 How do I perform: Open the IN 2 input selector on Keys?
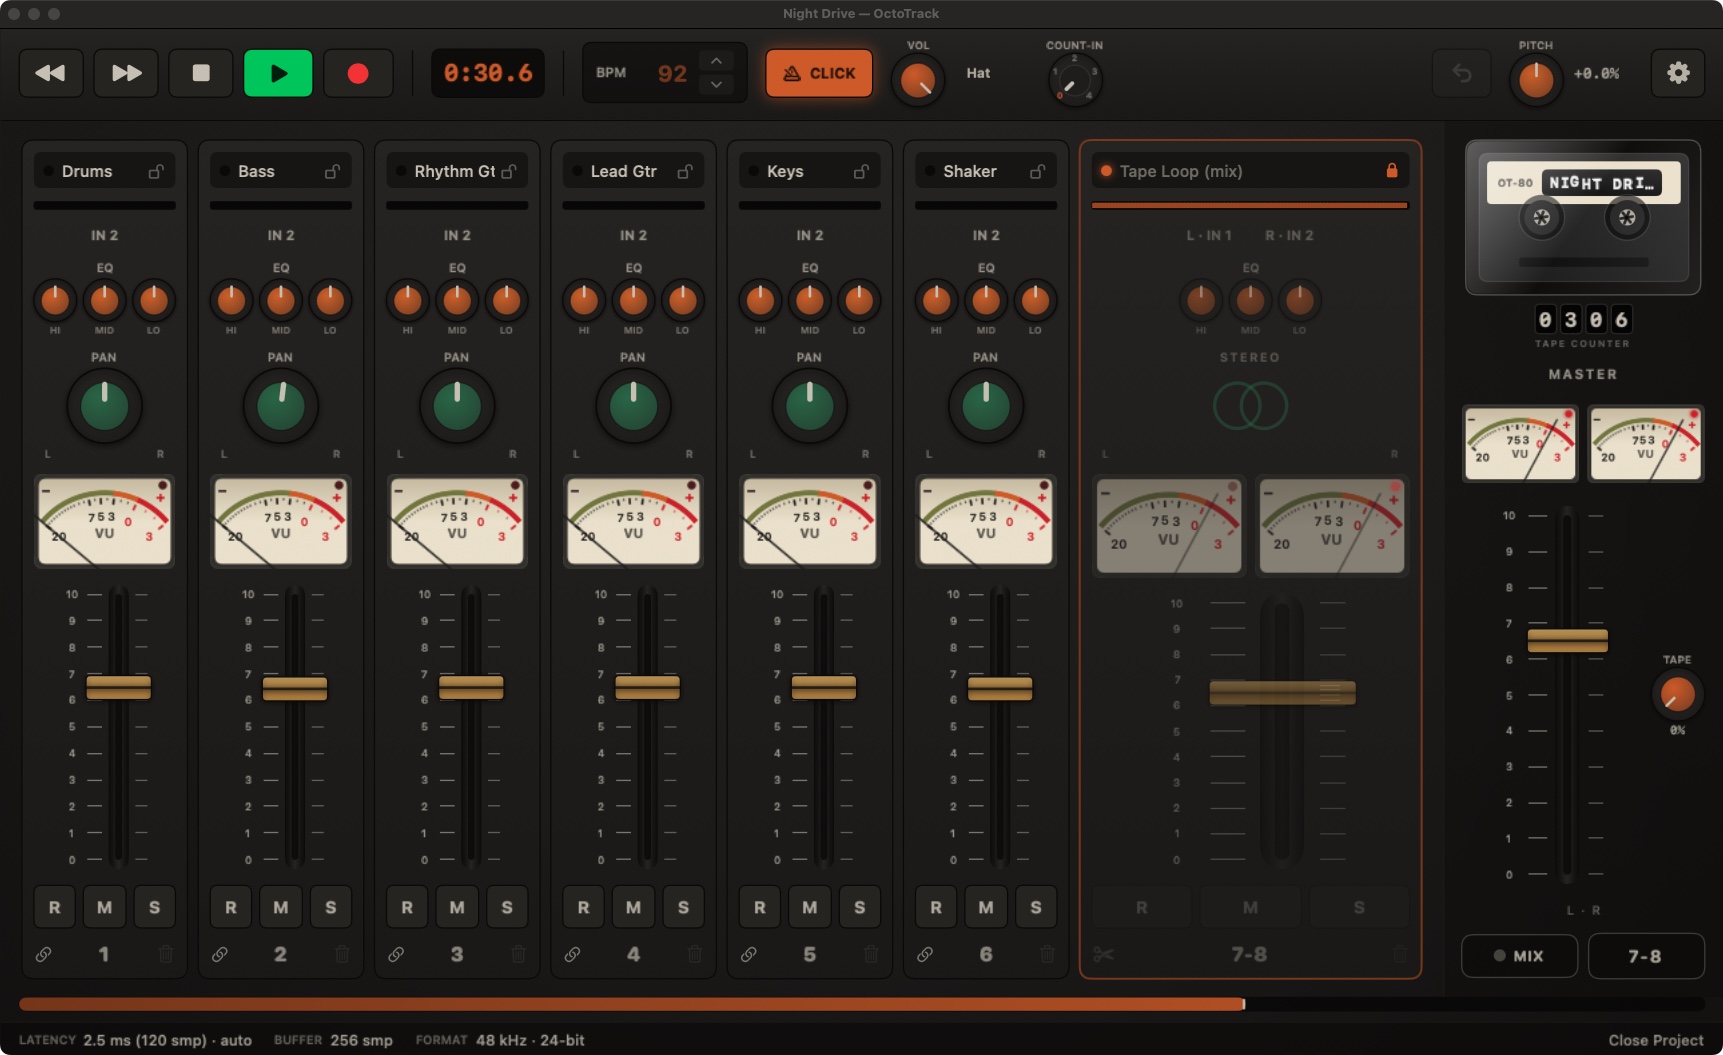pos(810,235)
